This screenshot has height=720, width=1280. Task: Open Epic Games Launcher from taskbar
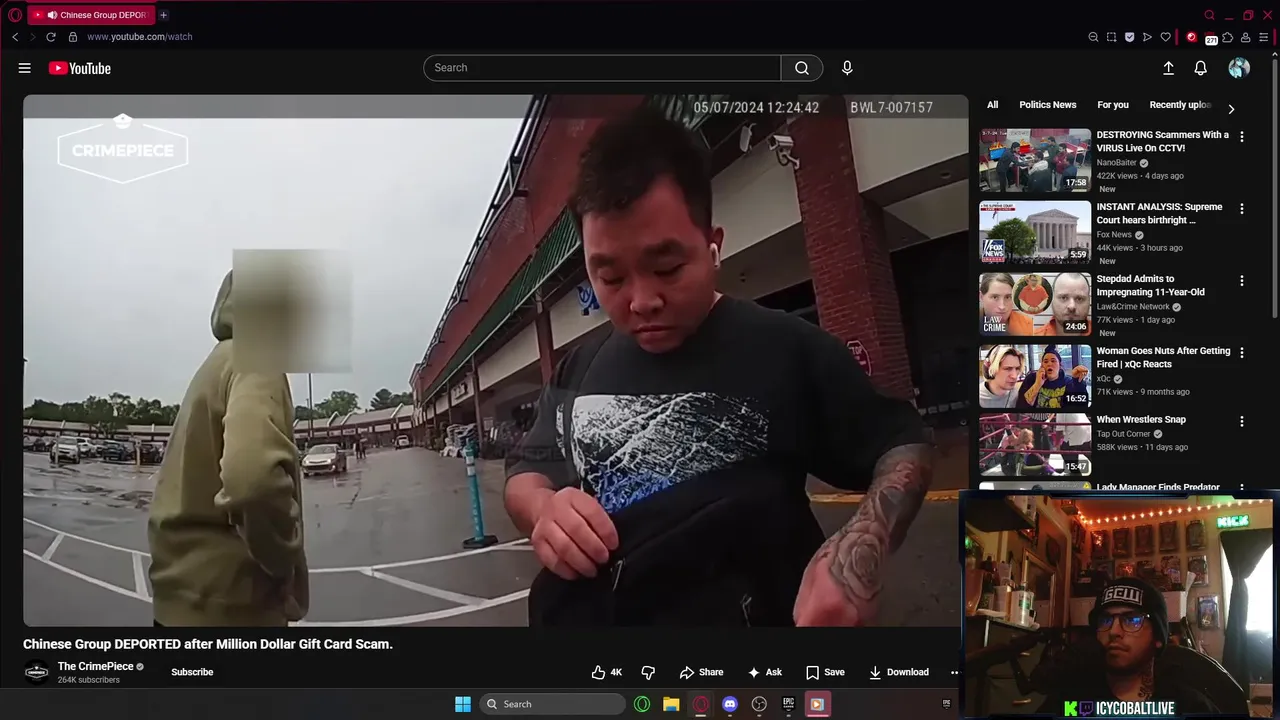point(788,704)
